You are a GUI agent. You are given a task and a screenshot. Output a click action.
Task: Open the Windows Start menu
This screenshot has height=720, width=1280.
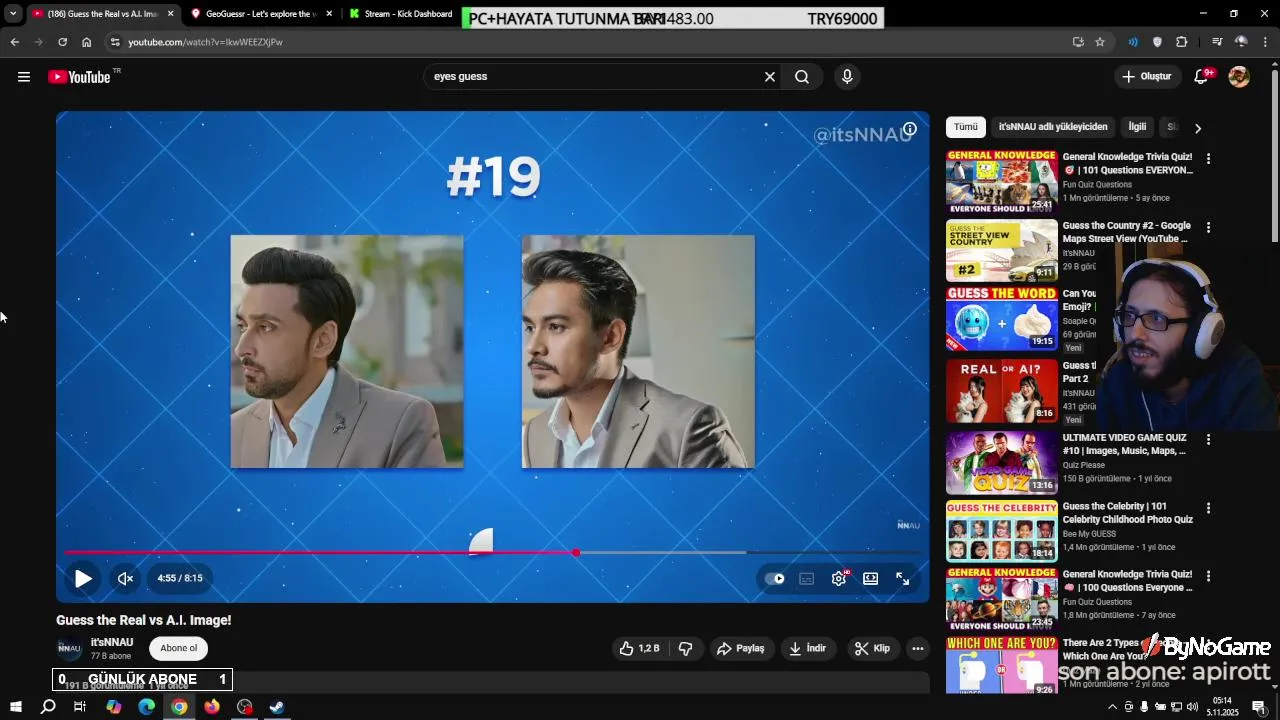point(15,707)
